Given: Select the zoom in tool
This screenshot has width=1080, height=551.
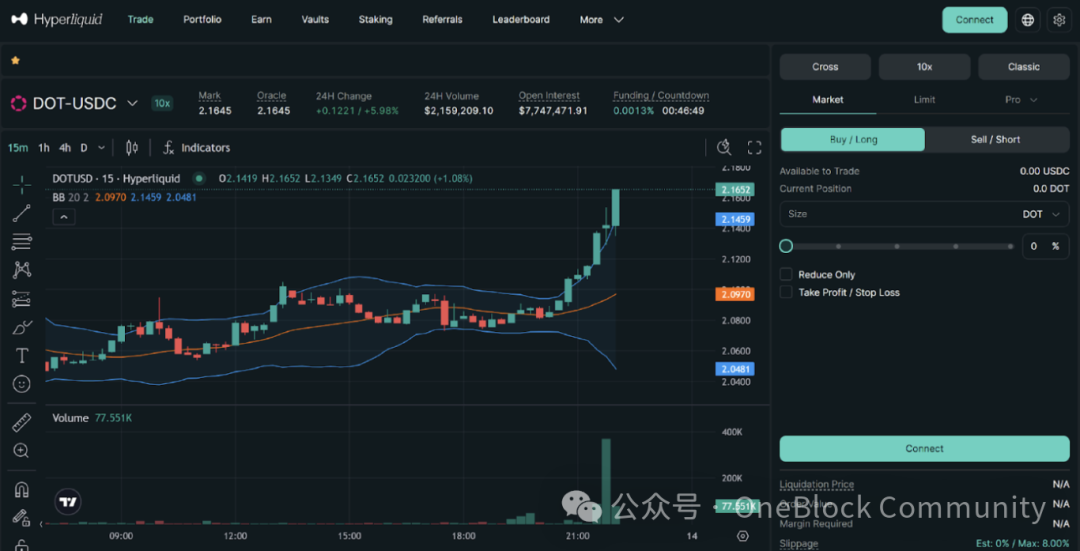Looking at the screenshot, I should point(22,451).
